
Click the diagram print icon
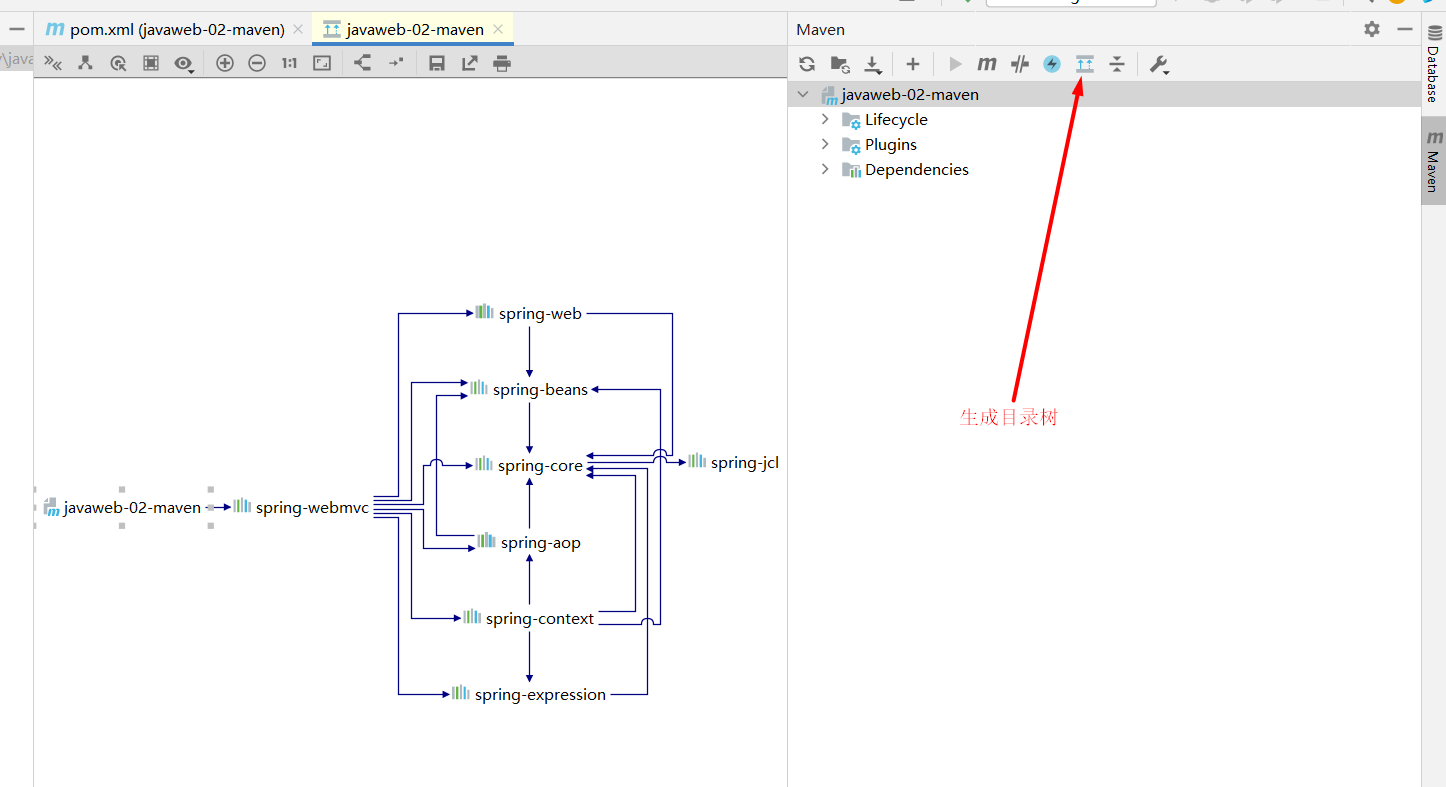pyautogui.click(x=502, y=63)
